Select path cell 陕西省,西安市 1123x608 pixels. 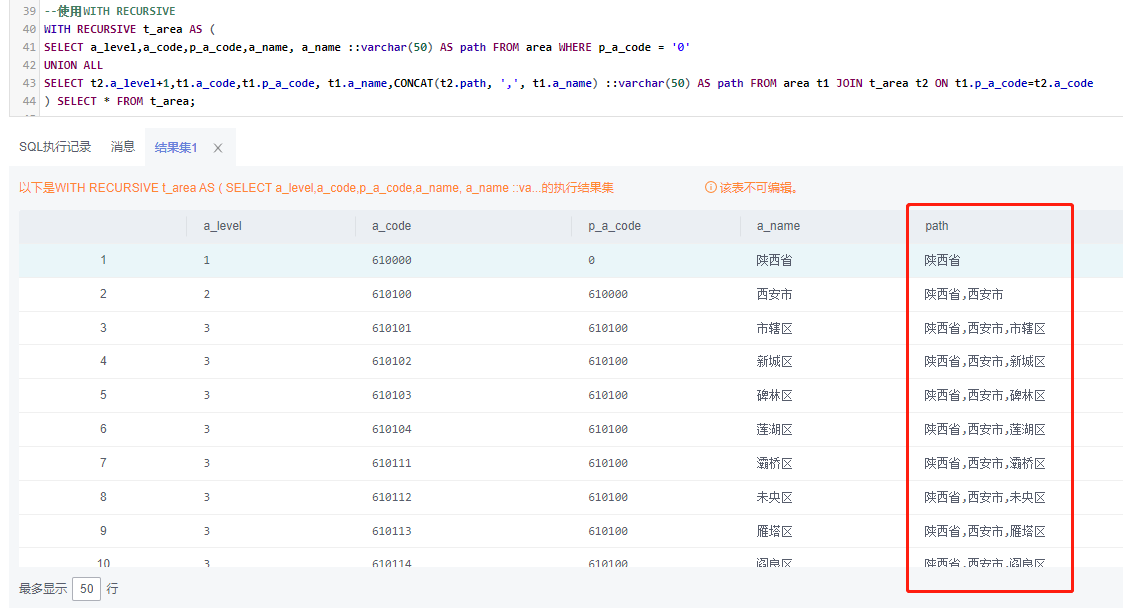[x=963, y=294]
